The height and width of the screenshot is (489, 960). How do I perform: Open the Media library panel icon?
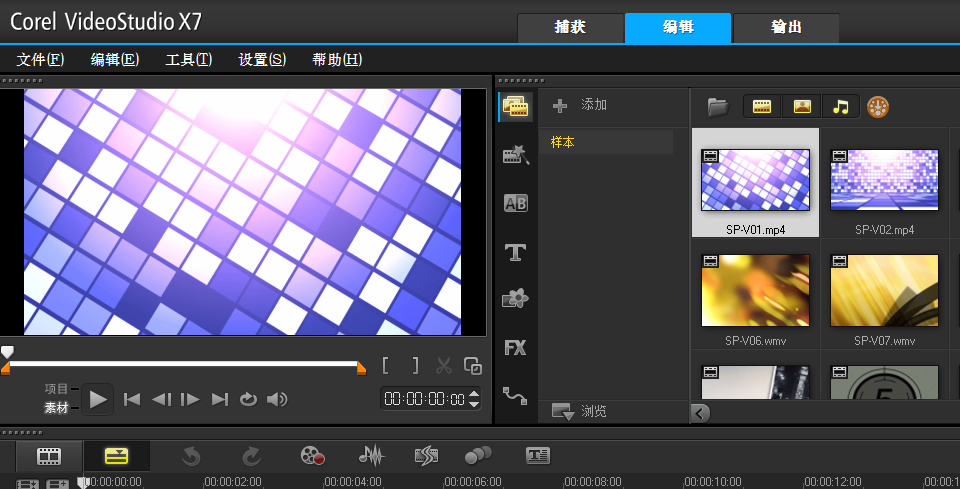point(516,106)
